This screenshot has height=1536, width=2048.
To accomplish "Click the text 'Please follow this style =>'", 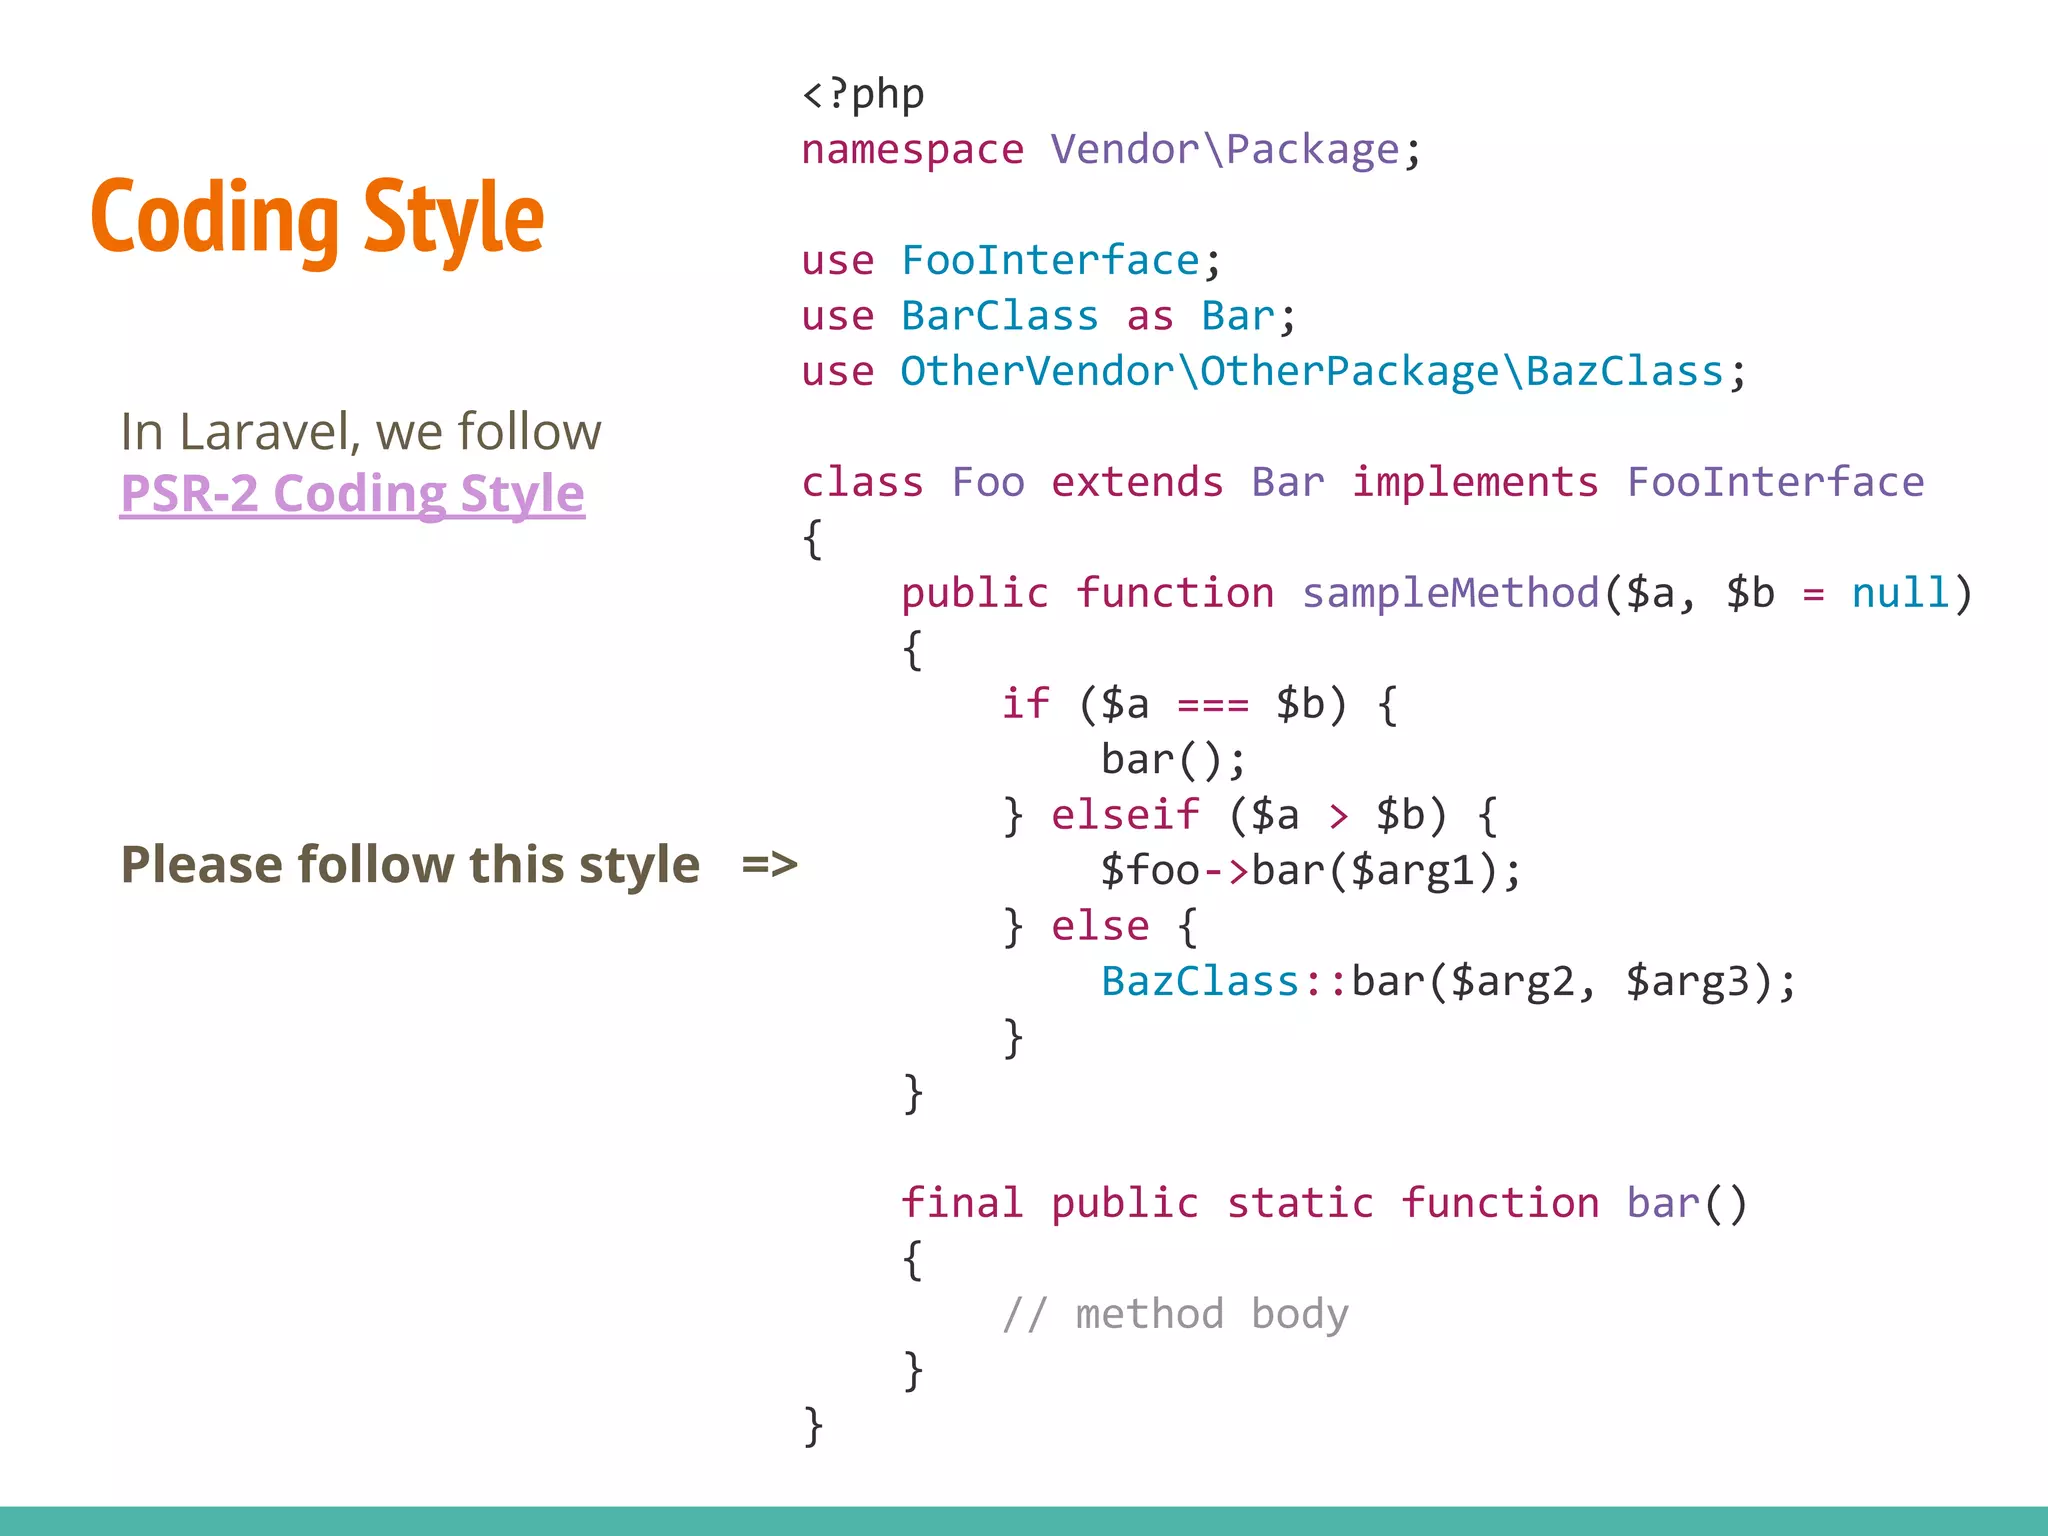I will [459, 864].
